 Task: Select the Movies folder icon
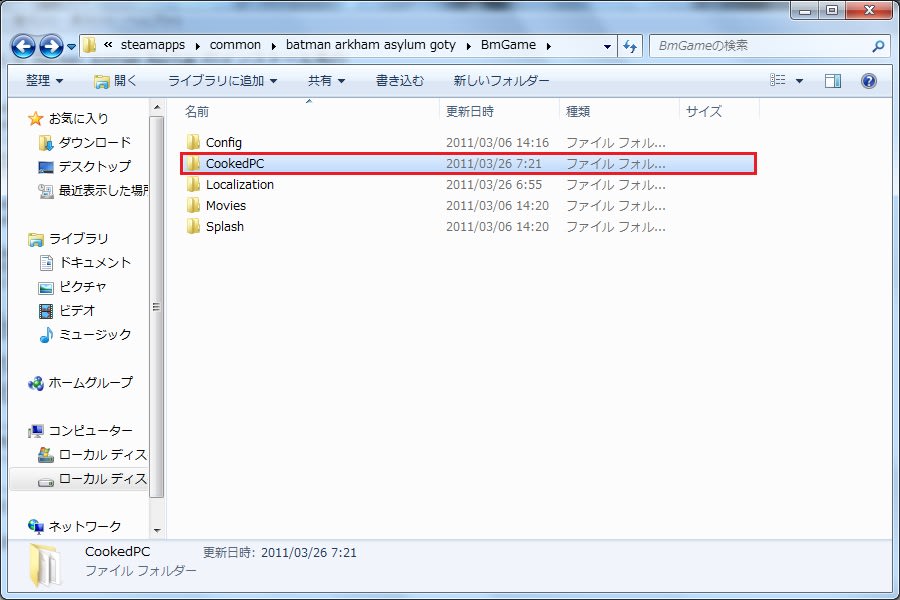pos(193,206)
